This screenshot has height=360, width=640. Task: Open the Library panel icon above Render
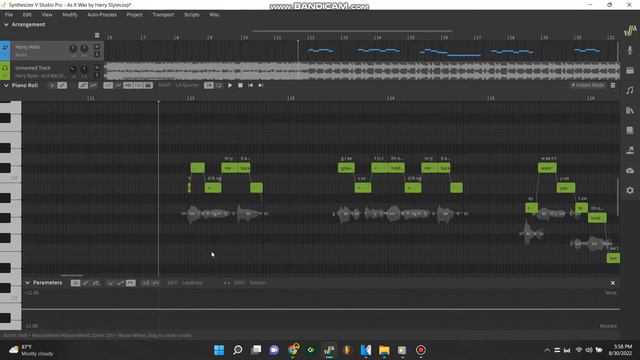[630, 130]
